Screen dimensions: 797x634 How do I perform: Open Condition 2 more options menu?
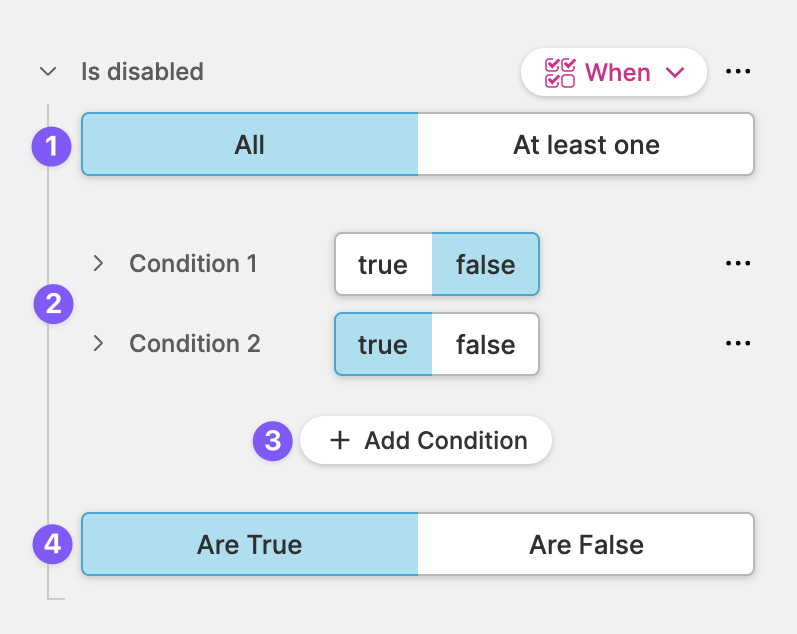pyautogui.click(x=738, y=343)
